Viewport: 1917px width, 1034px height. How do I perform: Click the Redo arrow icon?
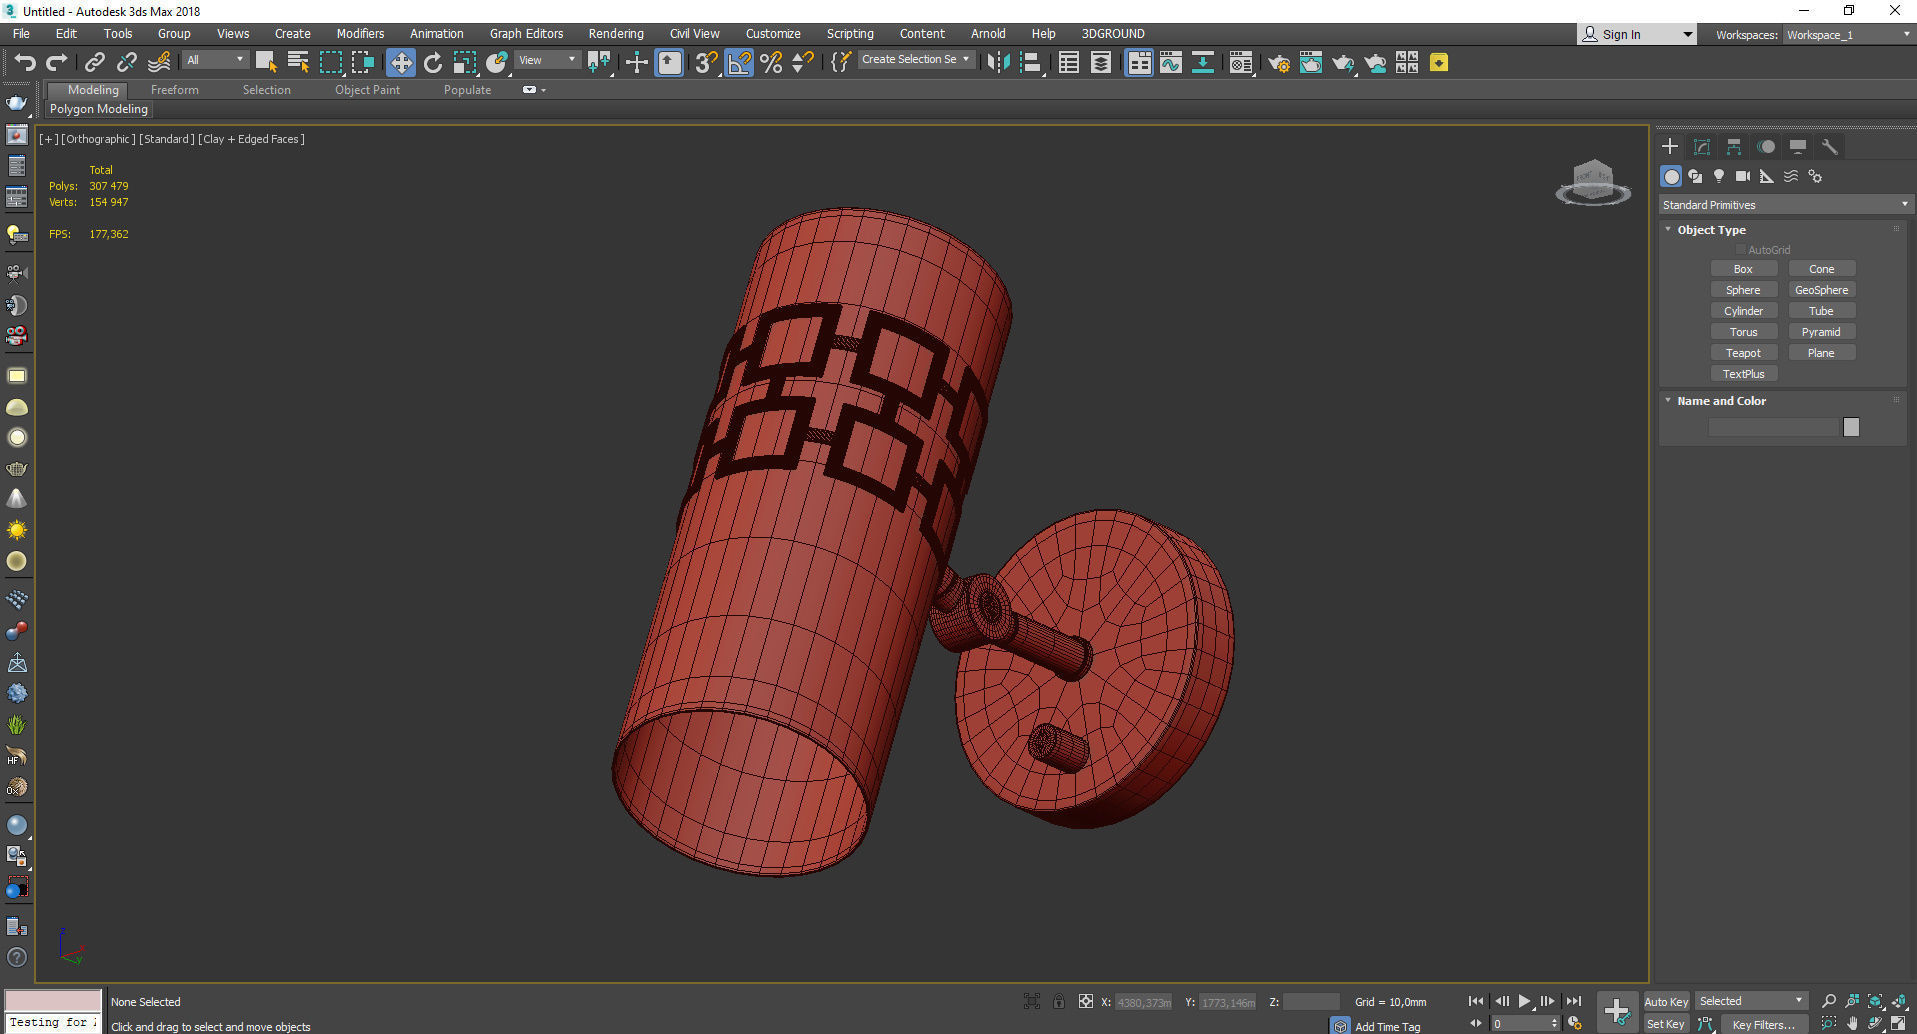[x=56, y=63]
